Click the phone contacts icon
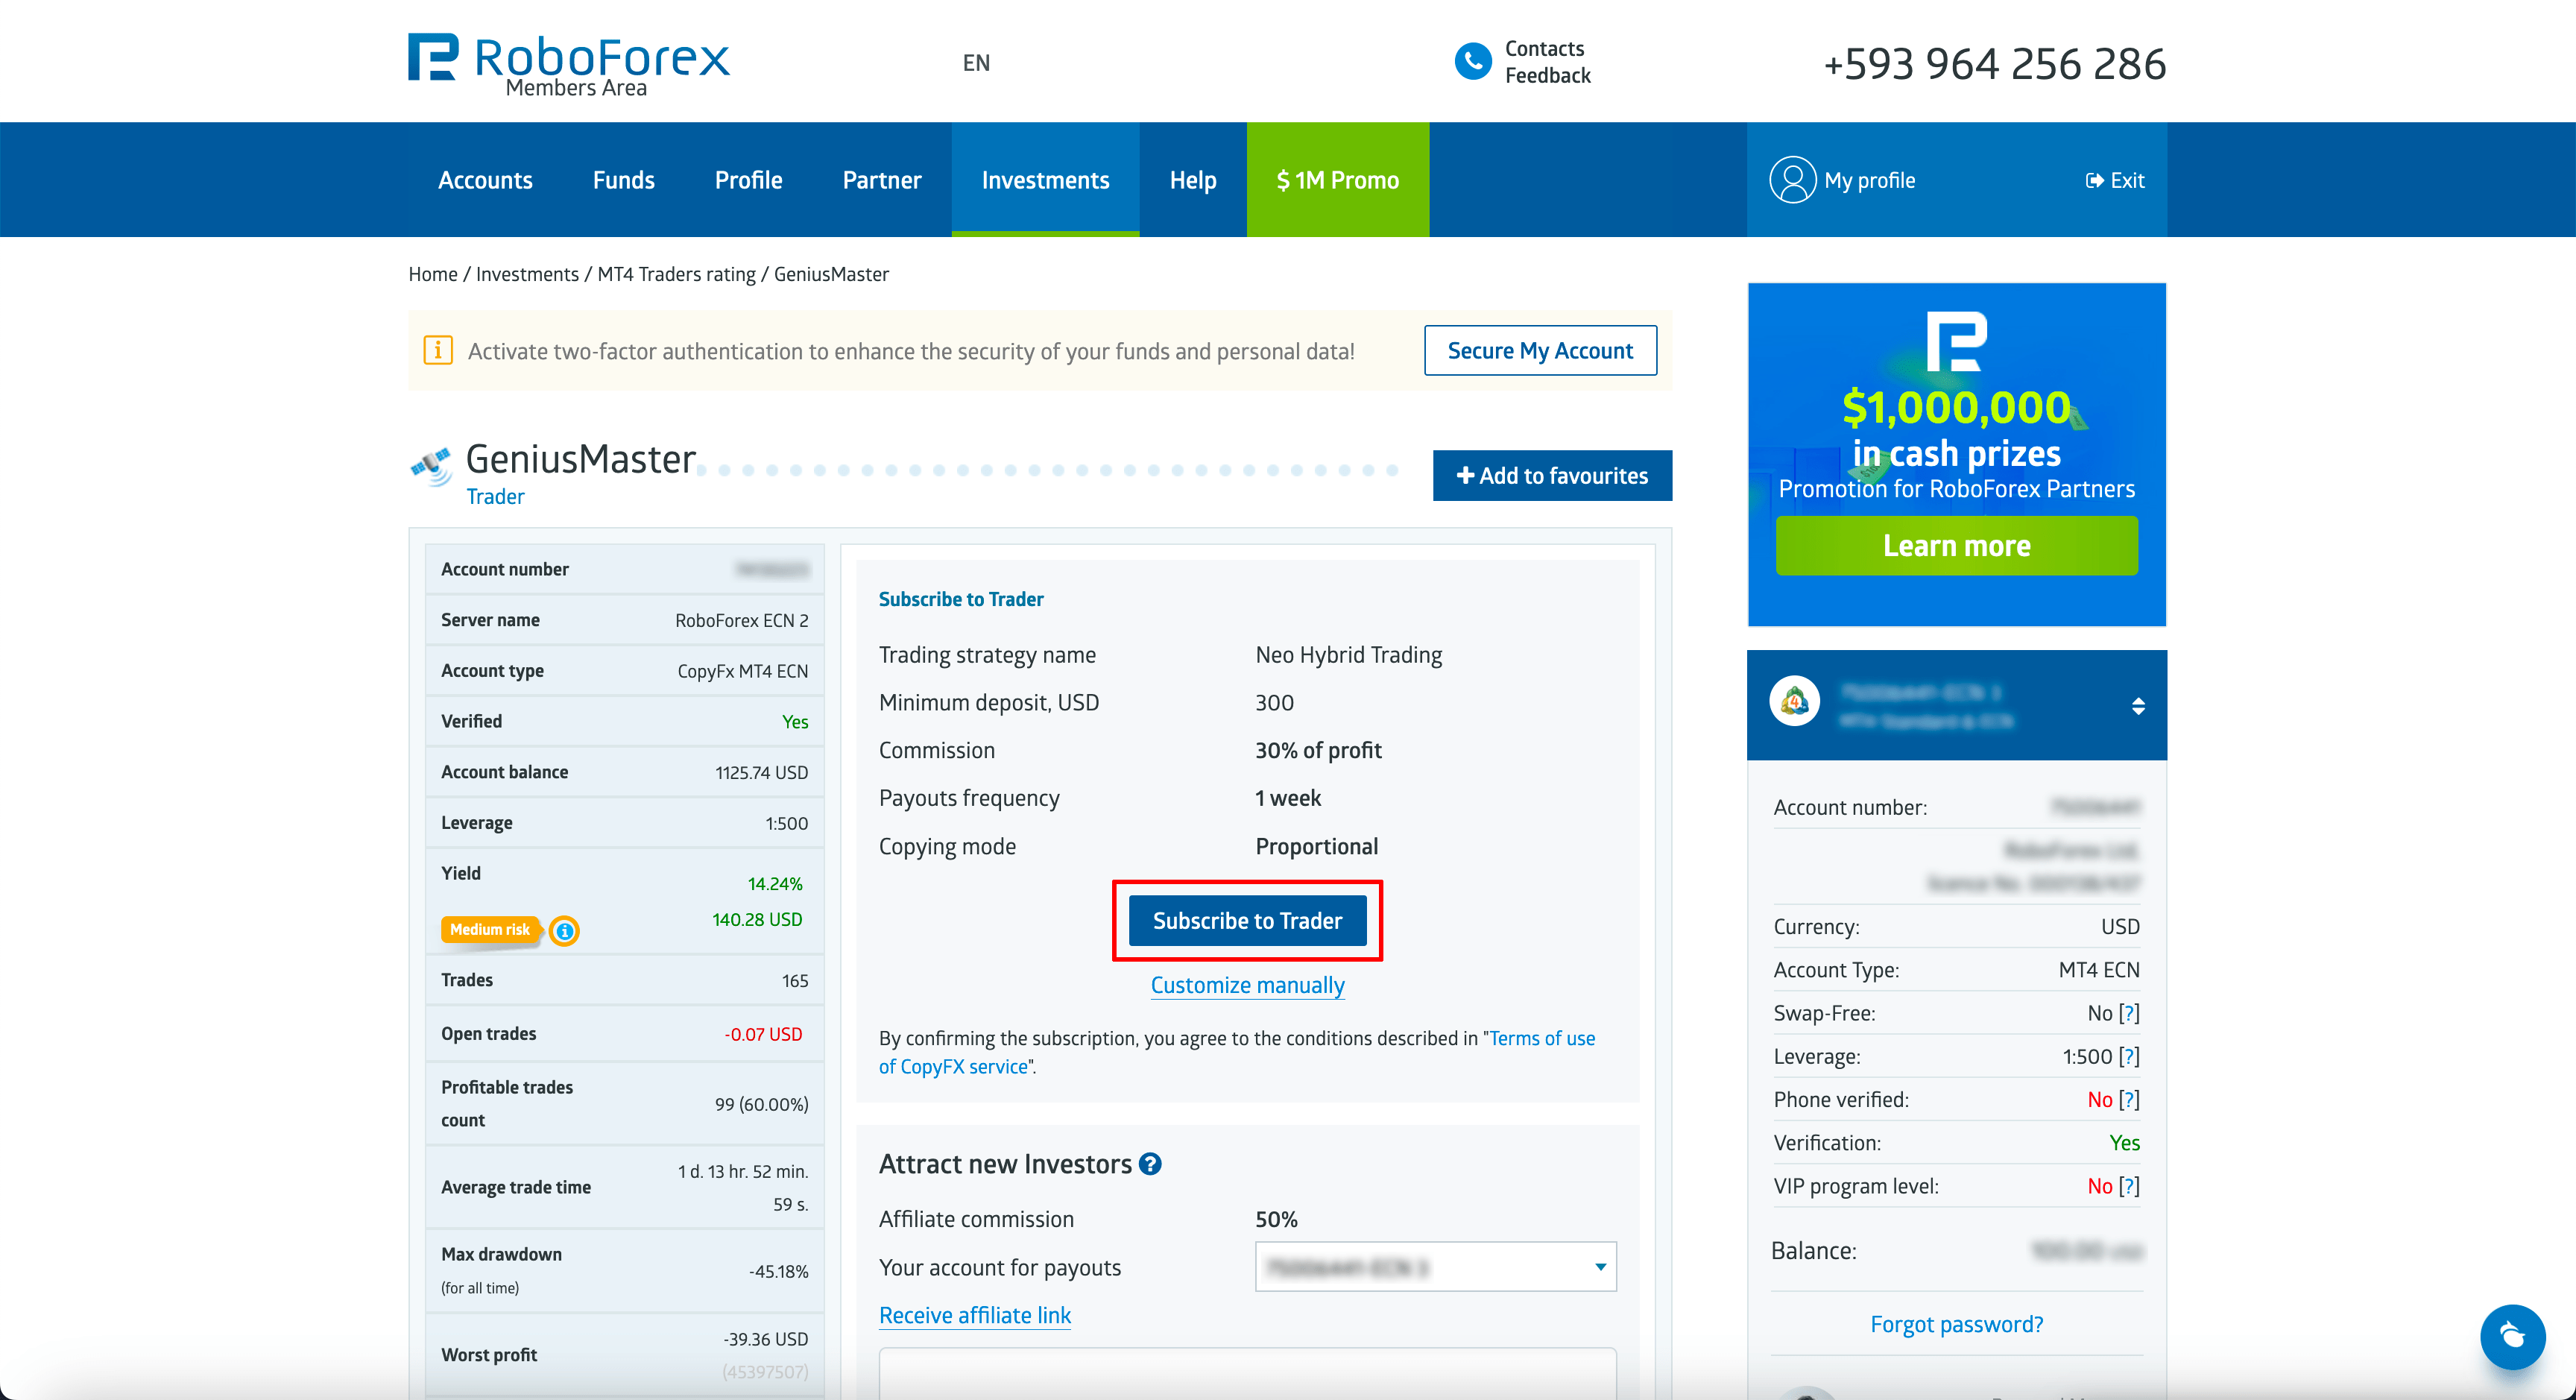 (x=1472, y=62)
